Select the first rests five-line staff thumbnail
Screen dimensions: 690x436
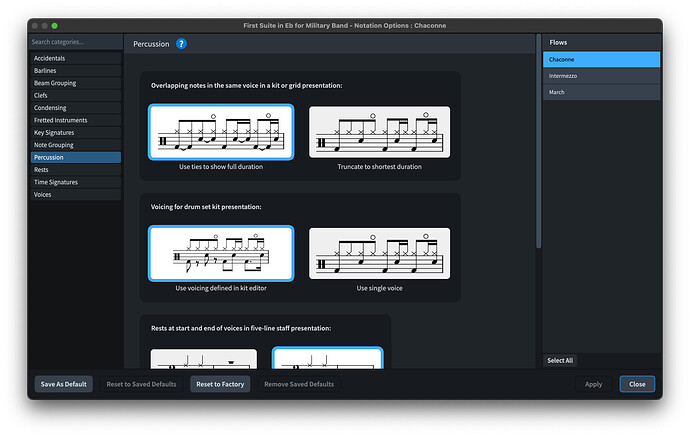204,359
